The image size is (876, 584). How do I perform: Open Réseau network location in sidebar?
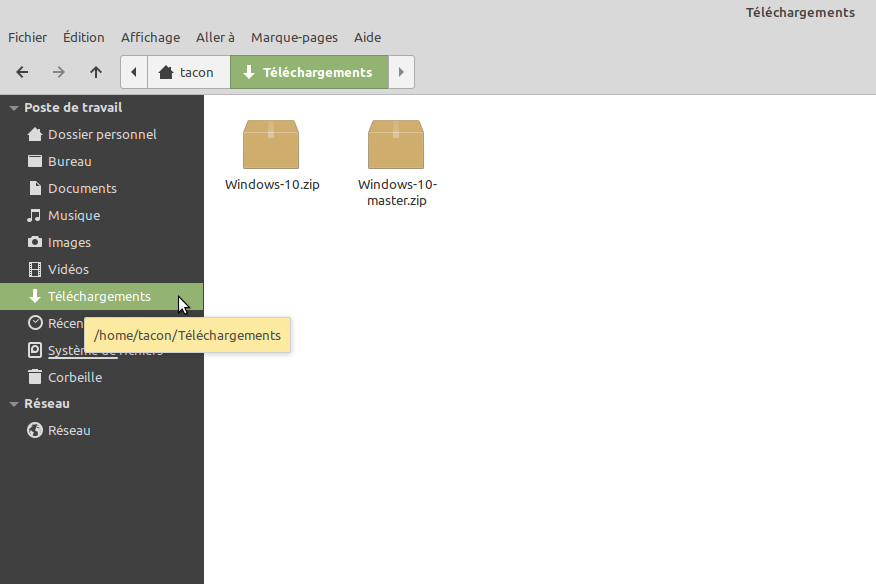[69, 431]
